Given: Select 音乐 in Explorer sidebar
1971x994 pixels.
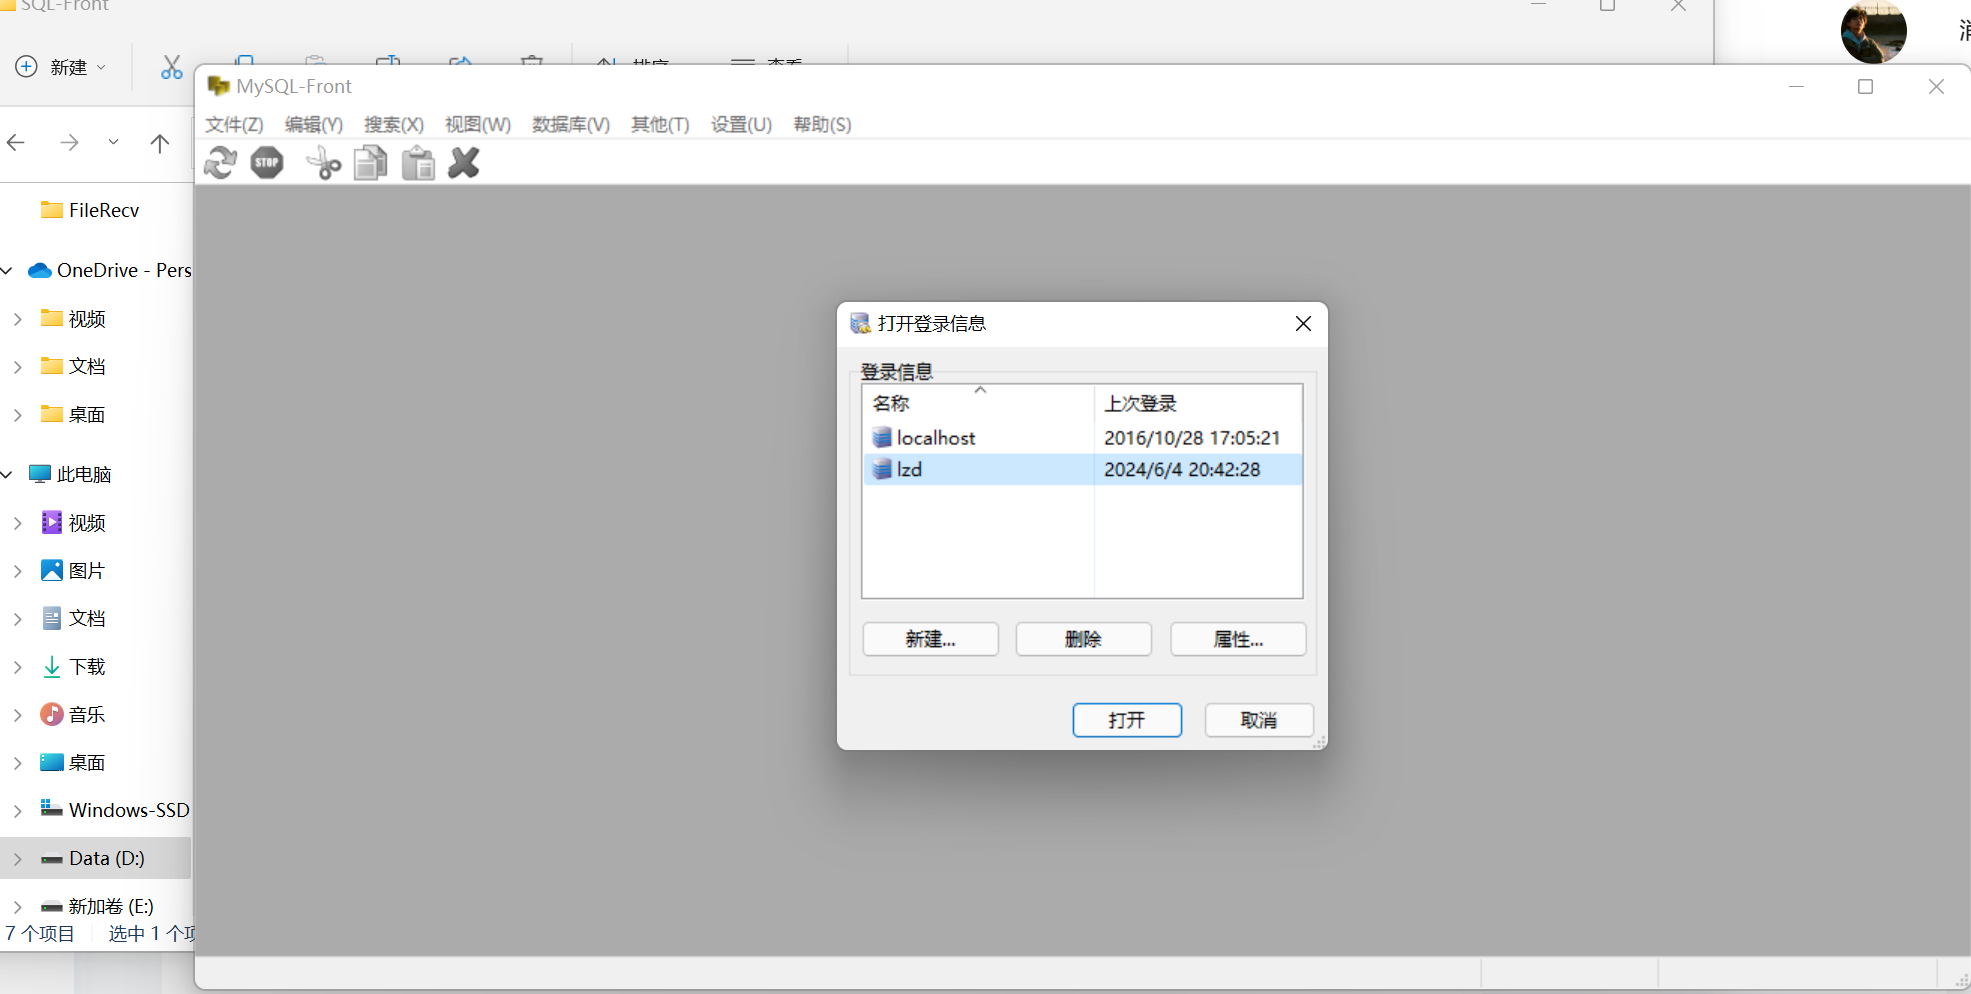Looking at the screenshot, I should pyautogui.click(x=95, y=714).
